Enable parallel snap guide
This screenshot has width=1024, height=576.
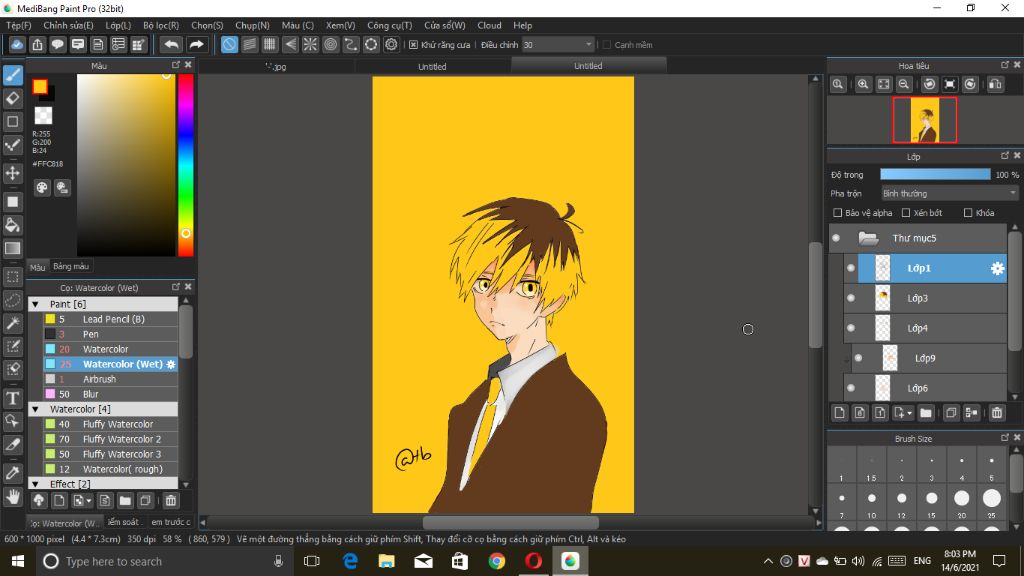[249, 44]
